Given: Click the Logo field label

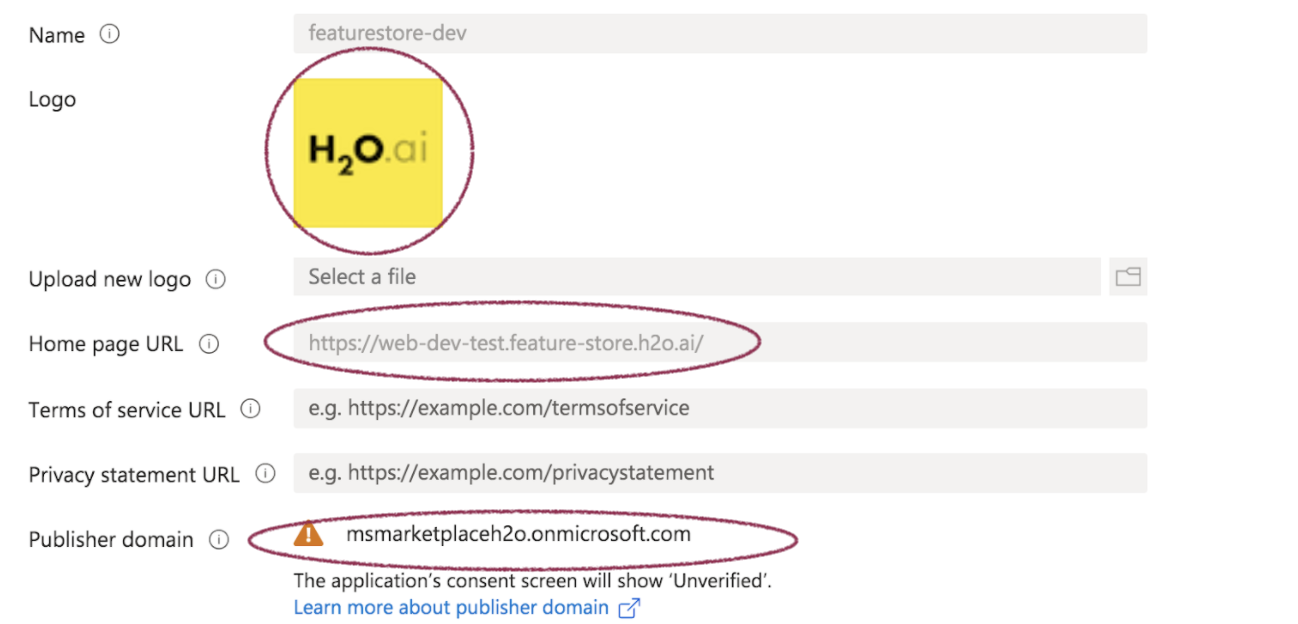Looking at the screenshot, I should click(52, 99).
